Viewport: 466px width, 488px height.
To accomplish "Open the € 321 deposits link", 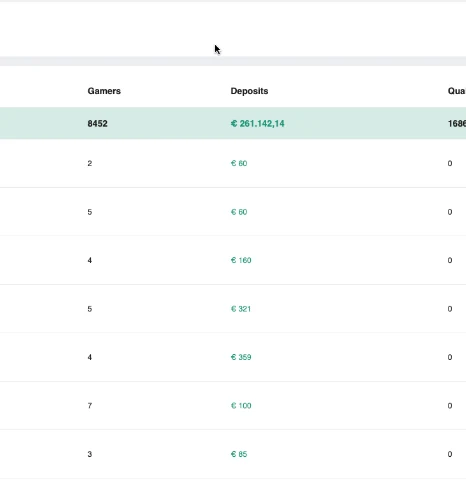I will click(x=241, y=309).
